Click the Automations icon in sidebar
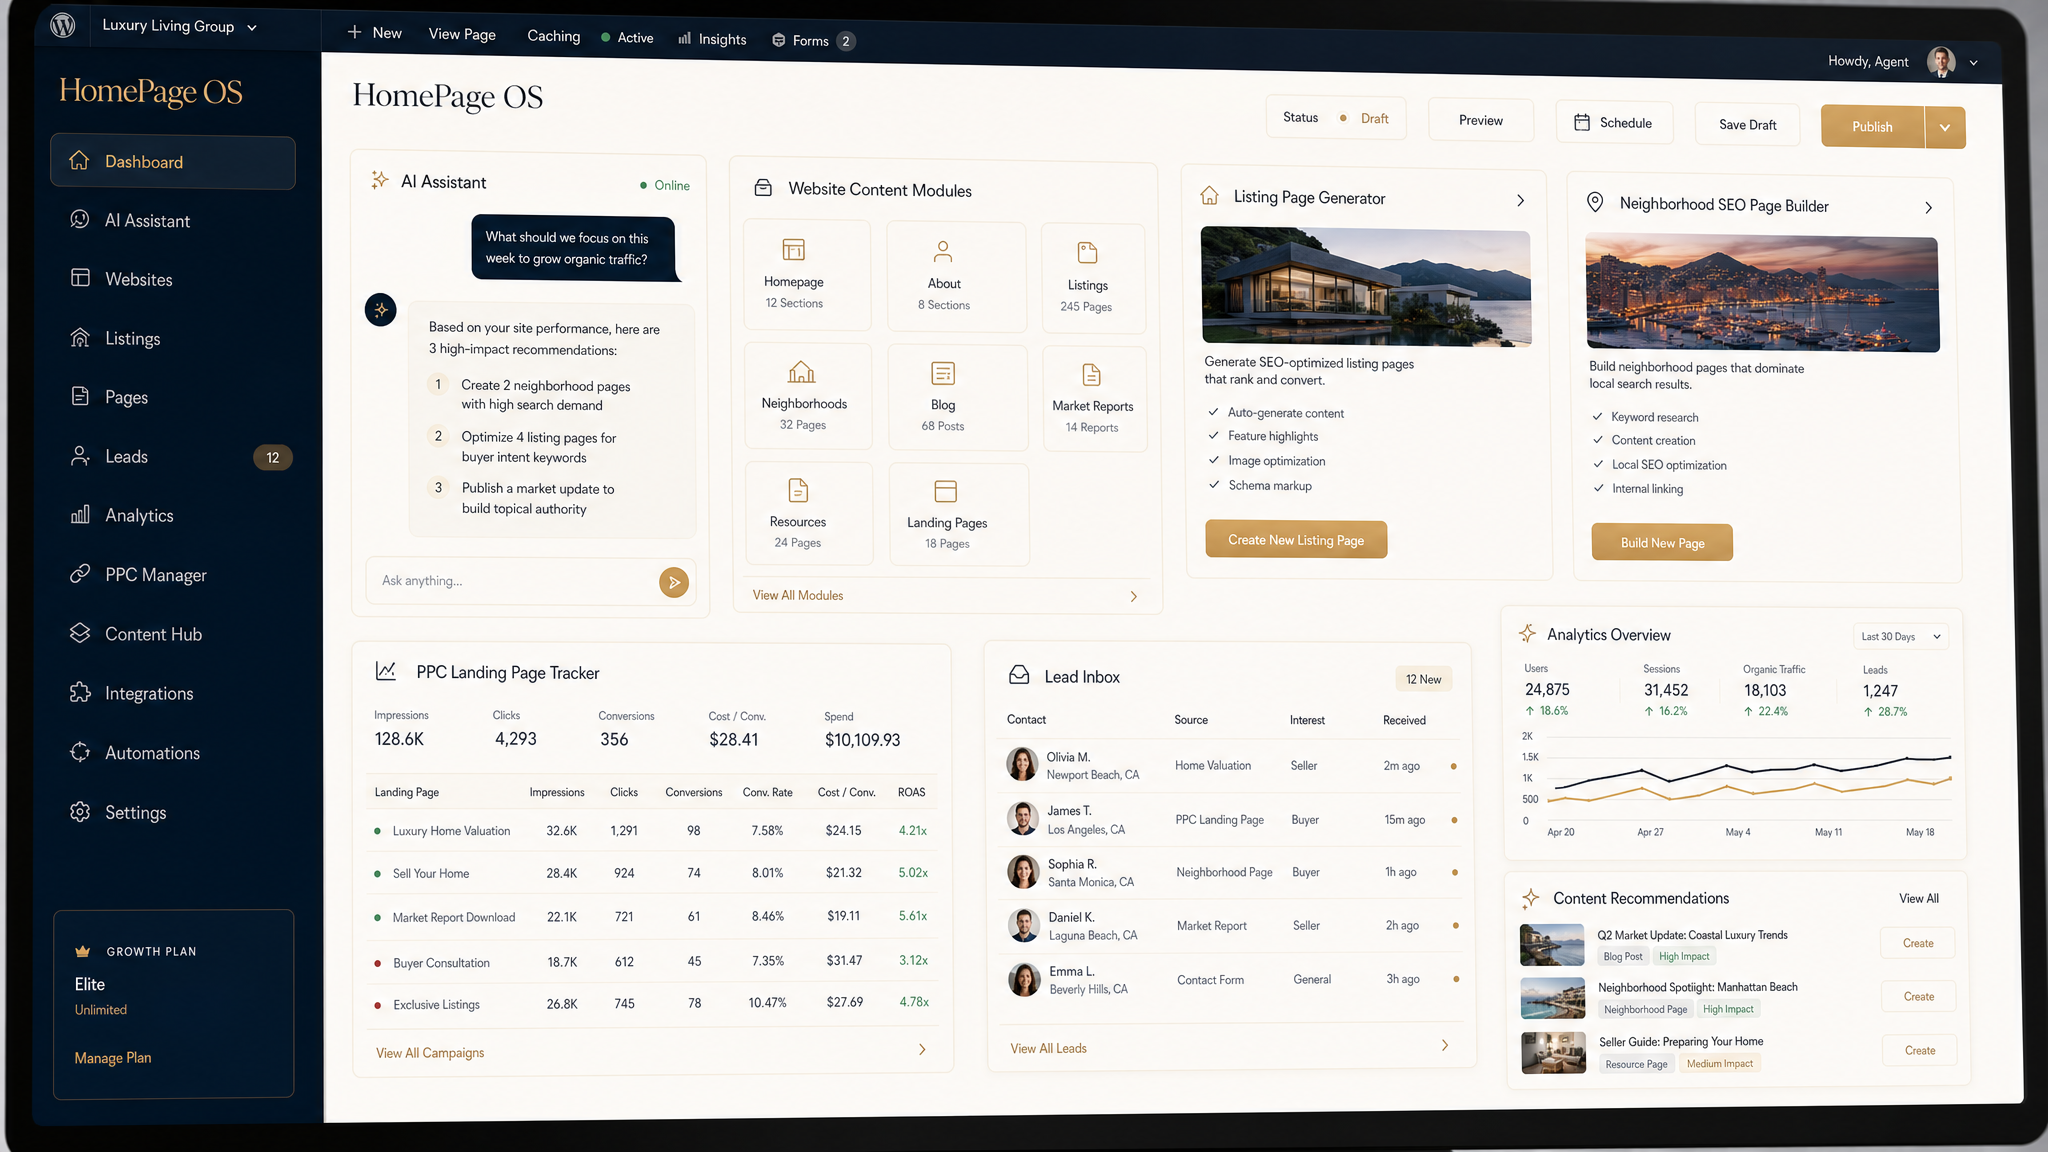2048x1152 pixels. click(x=80, y=752)
